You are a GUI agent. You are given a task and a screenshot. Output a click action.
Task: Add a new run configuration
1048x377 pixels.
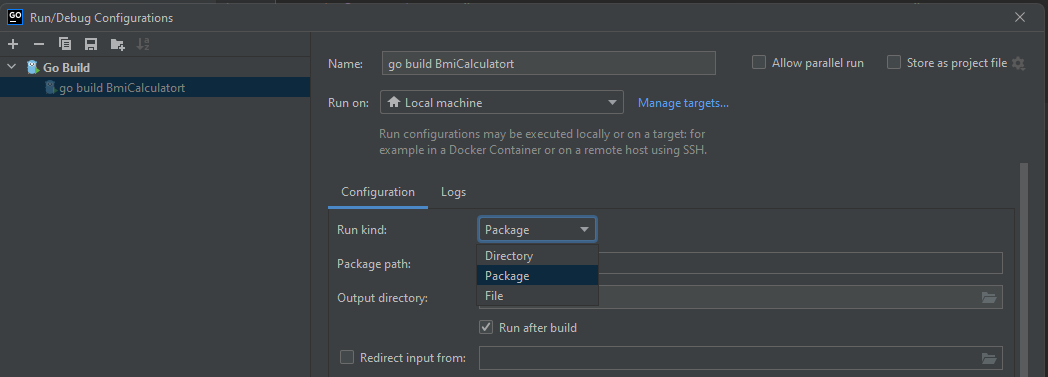point(13,44)
